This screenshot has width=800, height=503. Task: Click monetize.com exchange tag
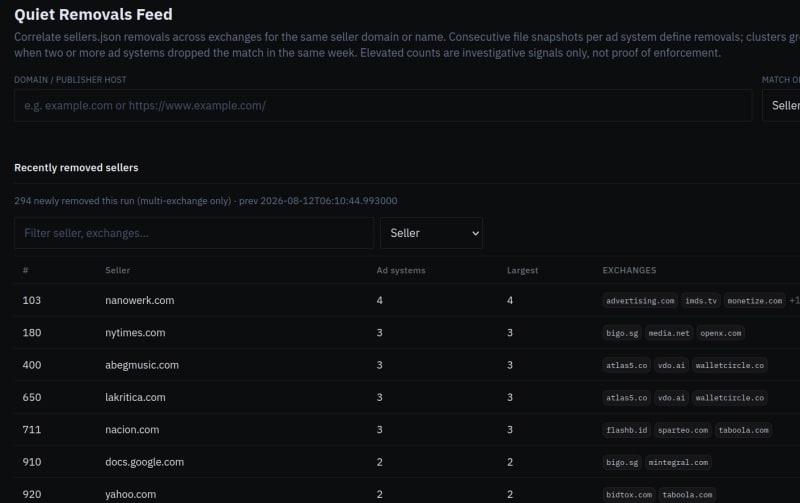[755, 301]
